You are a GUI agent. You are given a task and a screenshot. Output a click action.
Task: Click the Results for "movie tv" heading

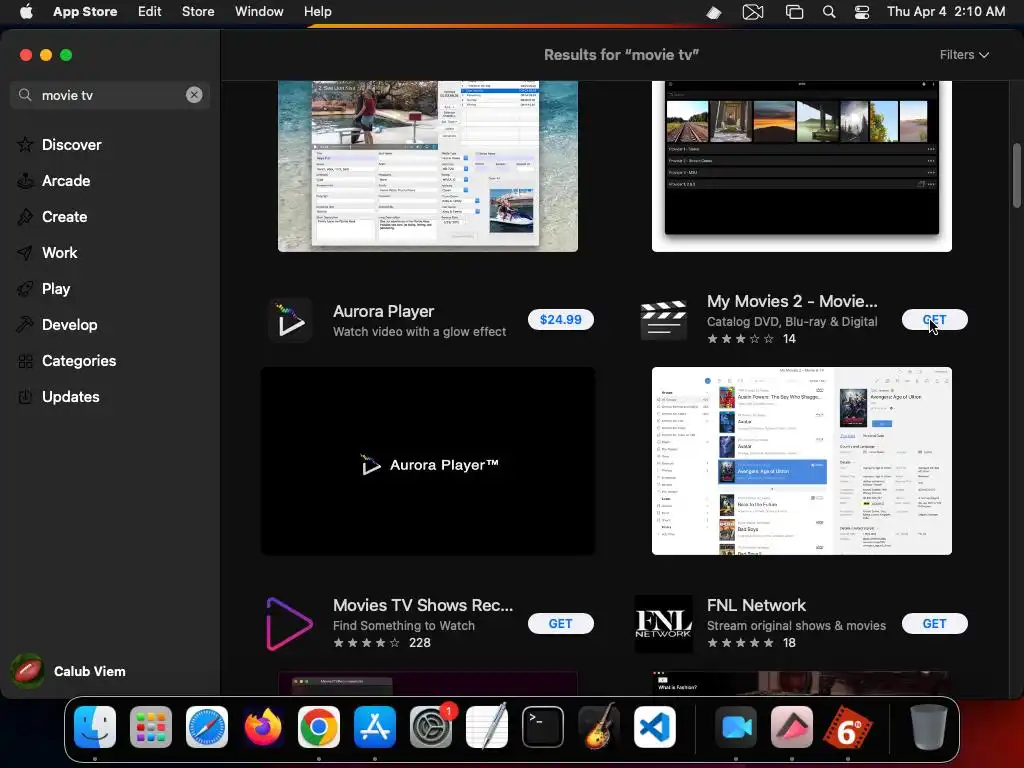[621, 55]
